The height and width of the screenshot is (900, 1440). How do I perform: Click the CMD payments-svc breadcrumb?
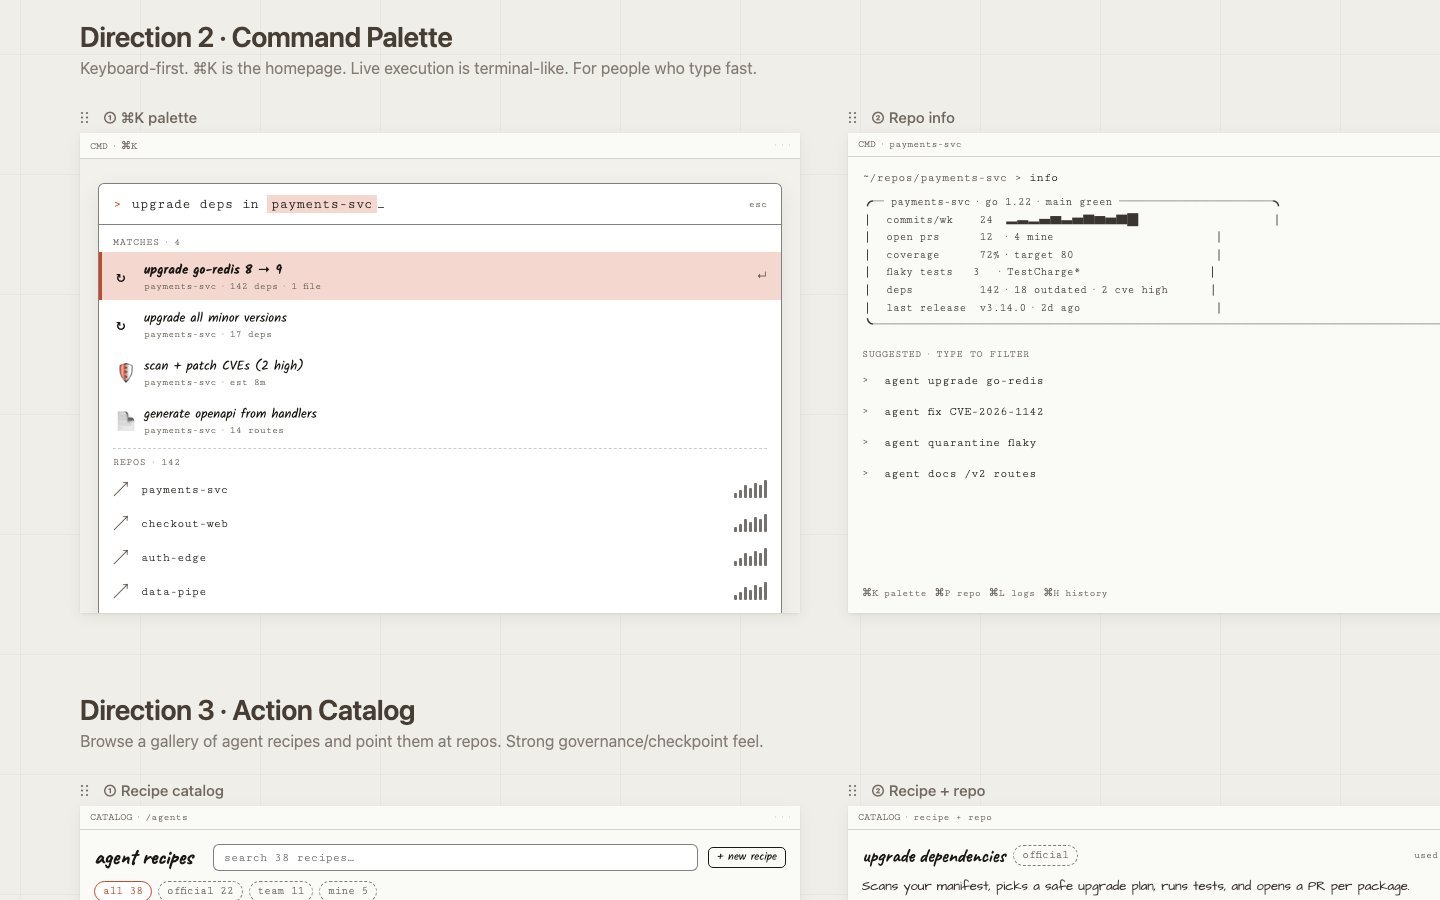point(910,145)
